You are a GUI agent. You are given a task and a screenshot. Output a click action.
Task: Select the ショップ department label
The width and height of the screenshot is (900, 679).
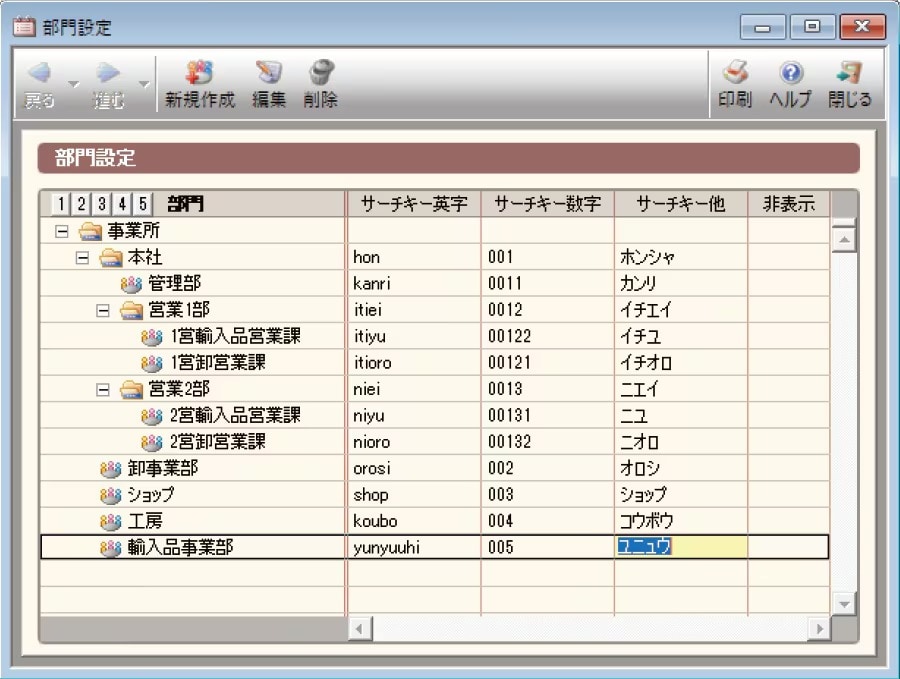click(150, 494)
